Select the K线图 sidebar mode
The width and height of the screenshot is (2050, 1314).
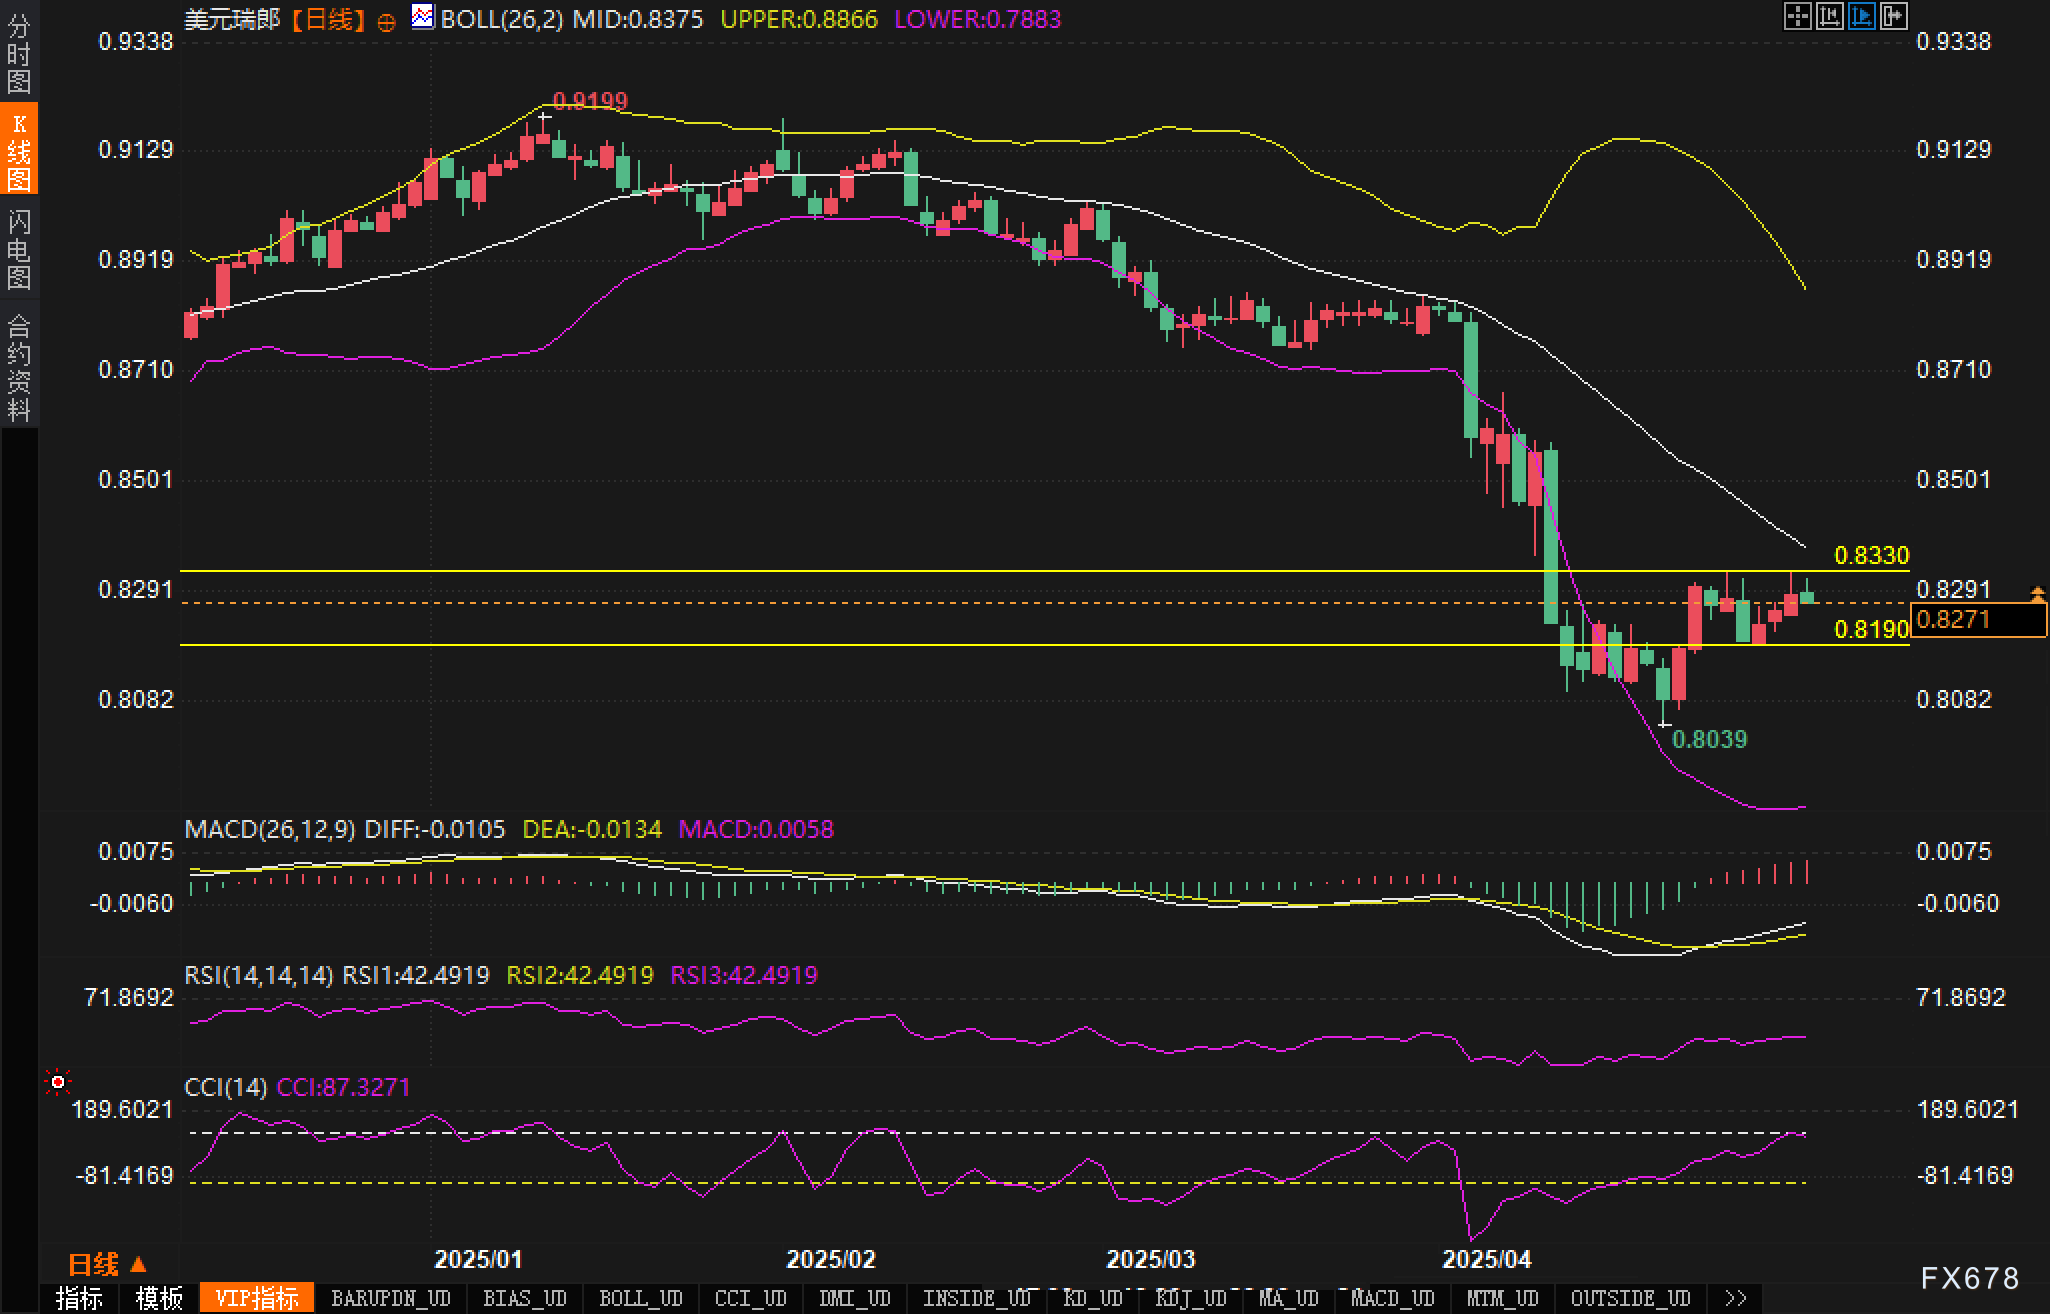19,150
